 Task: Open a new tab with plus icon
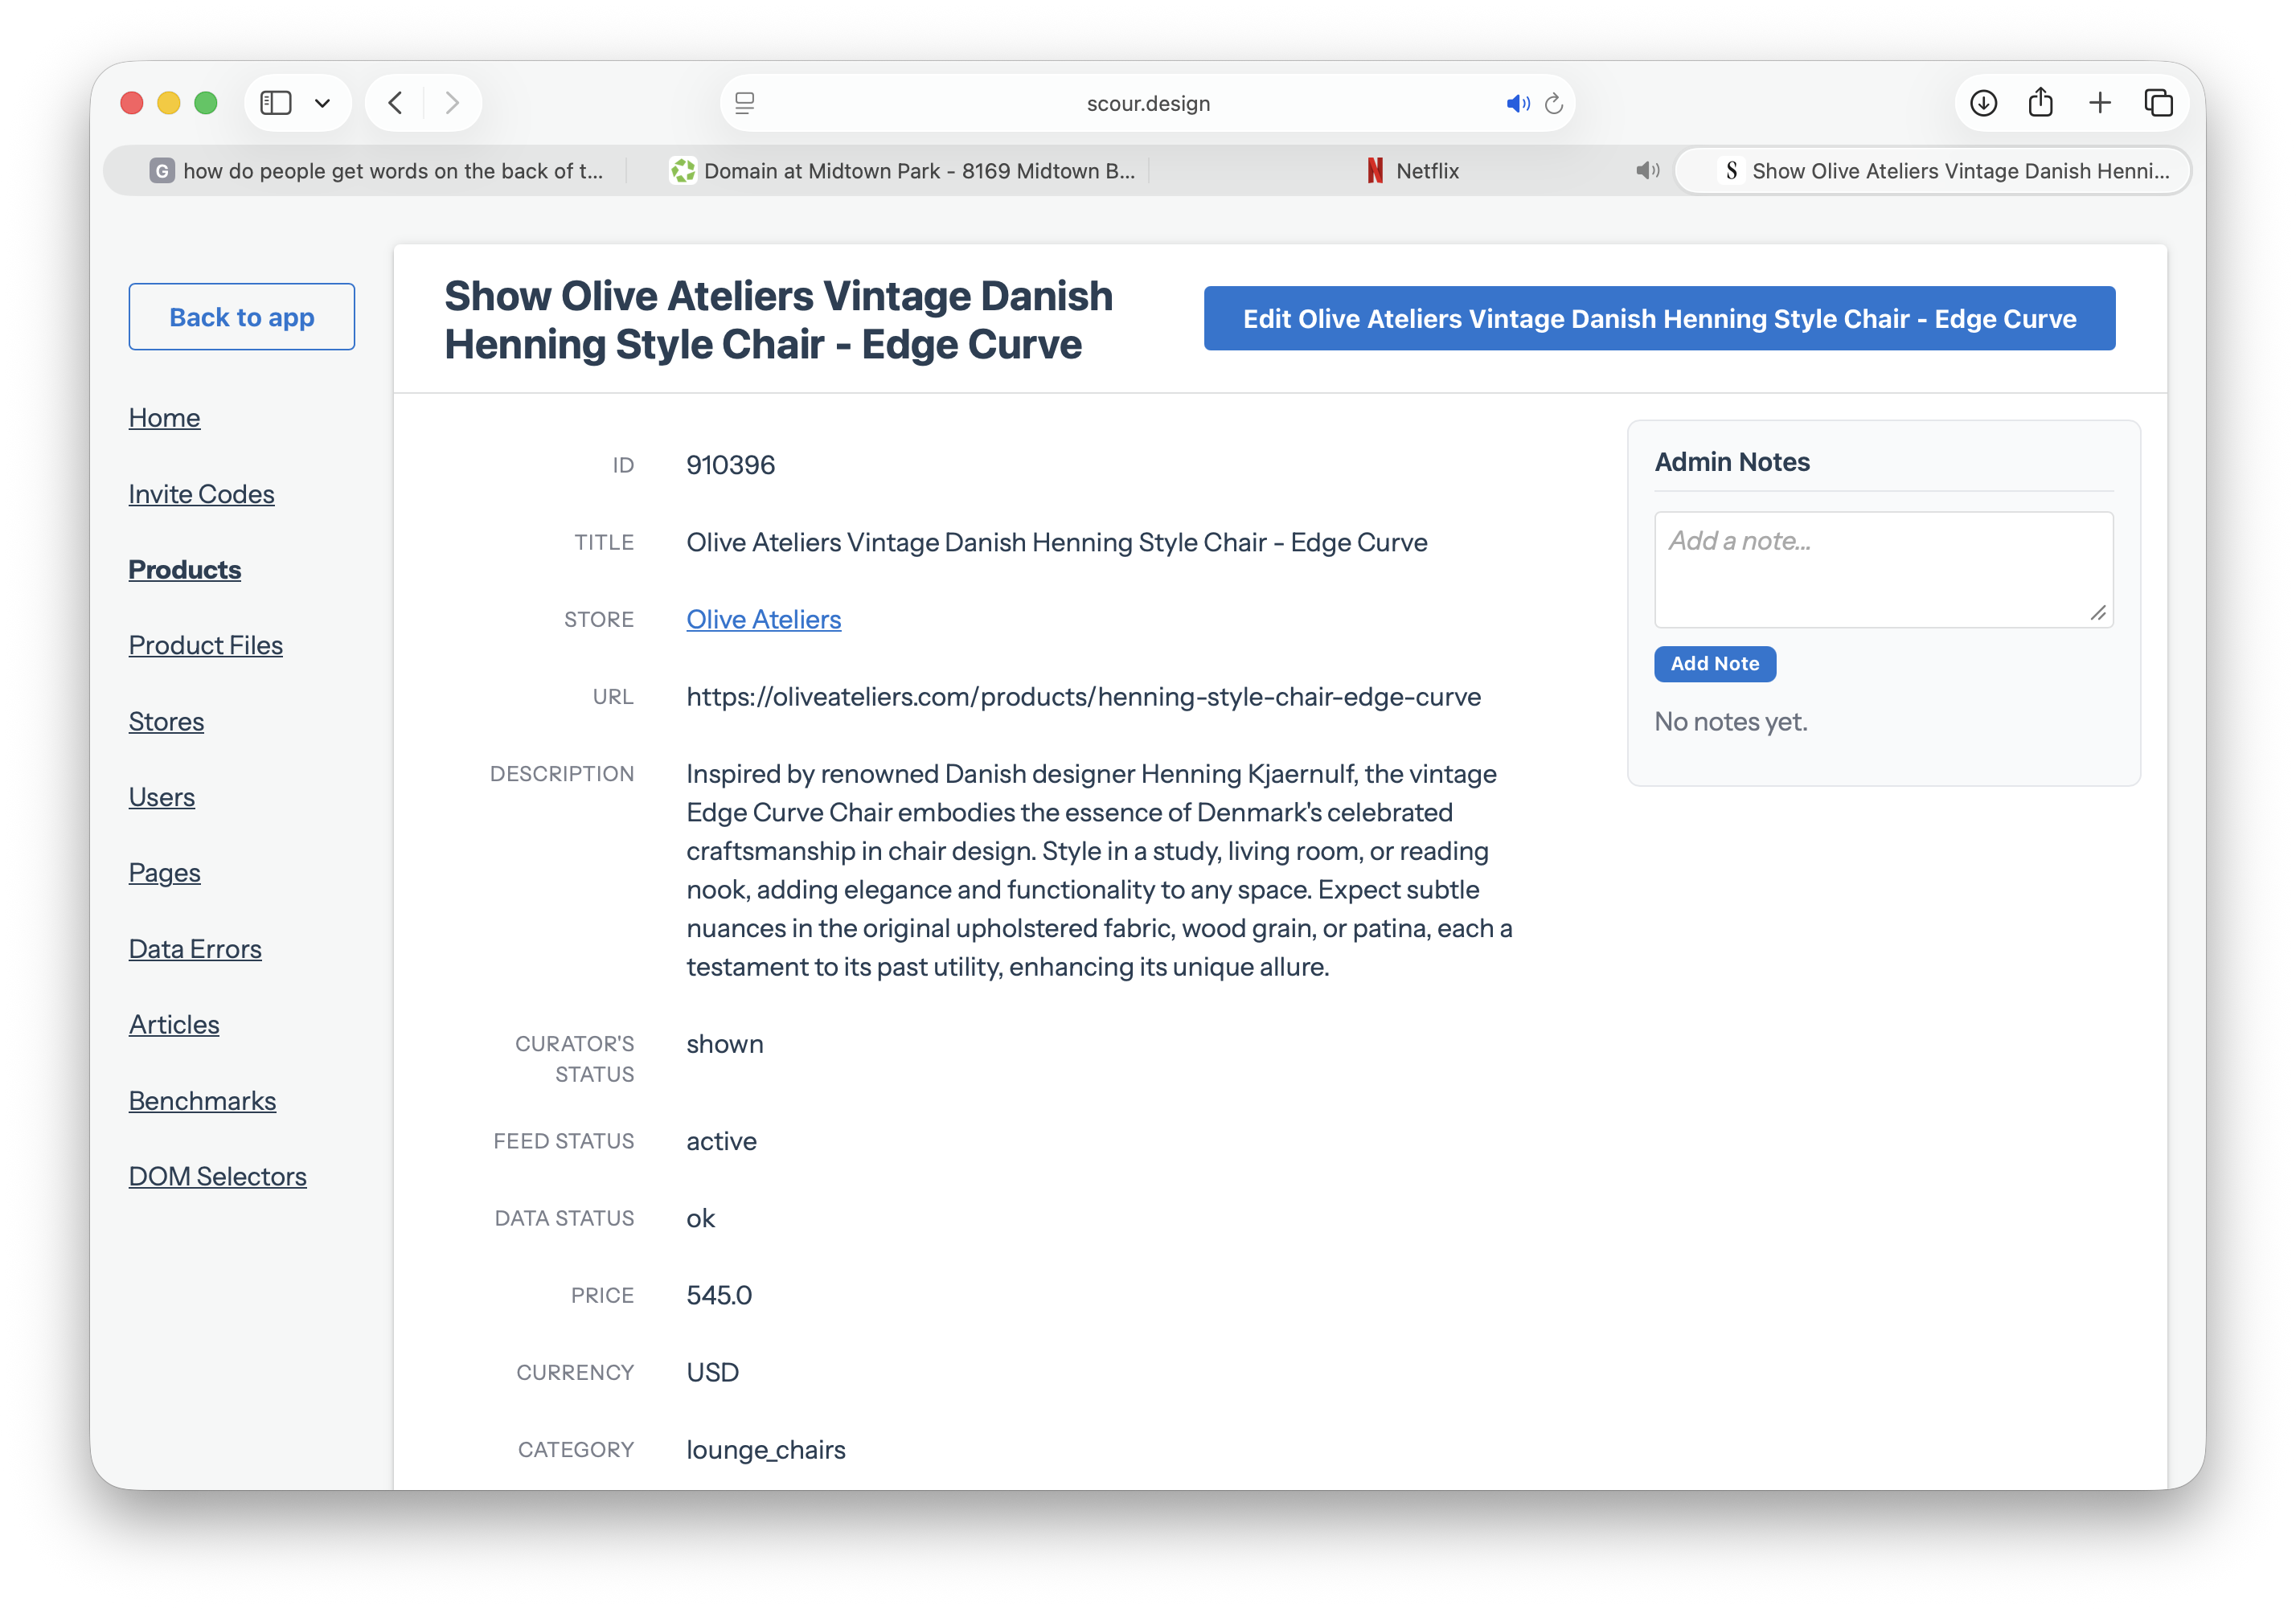tap(2100, 103)
